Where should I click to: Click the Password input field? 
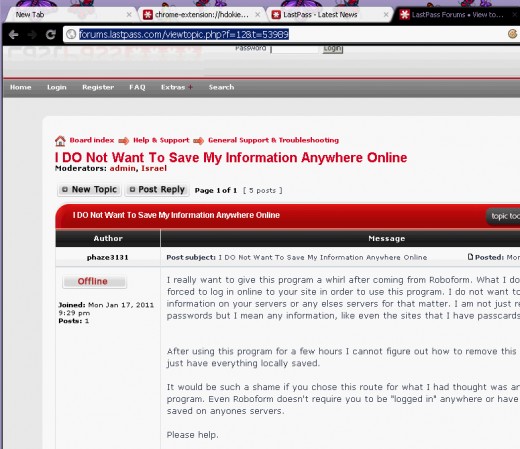(x=295, y=49)
